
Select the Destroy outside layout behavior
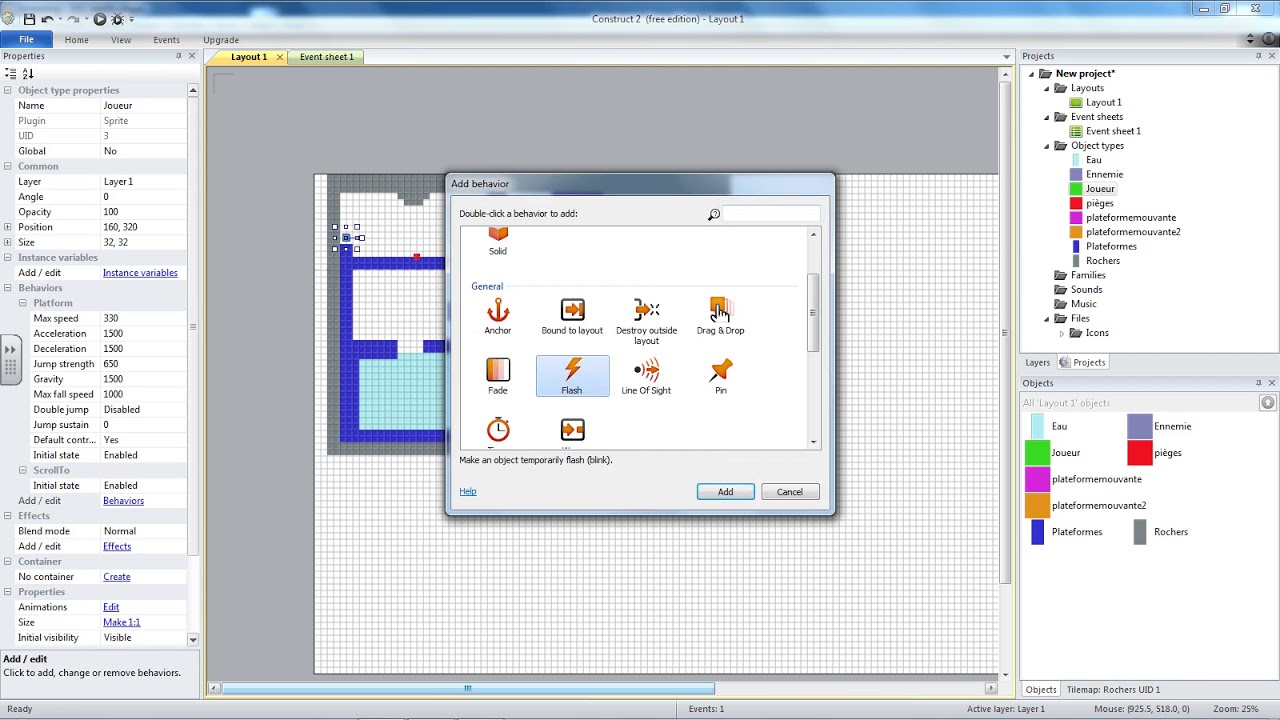[646, 322]
